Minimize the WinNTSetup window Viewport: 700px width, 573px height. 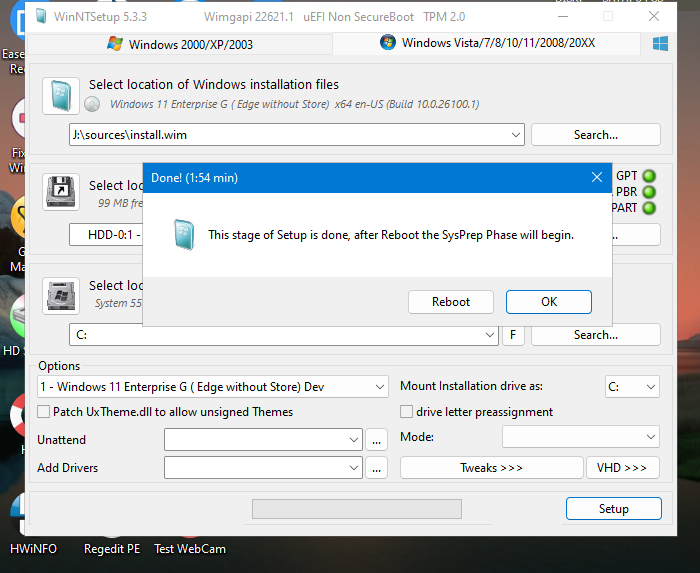563,17
